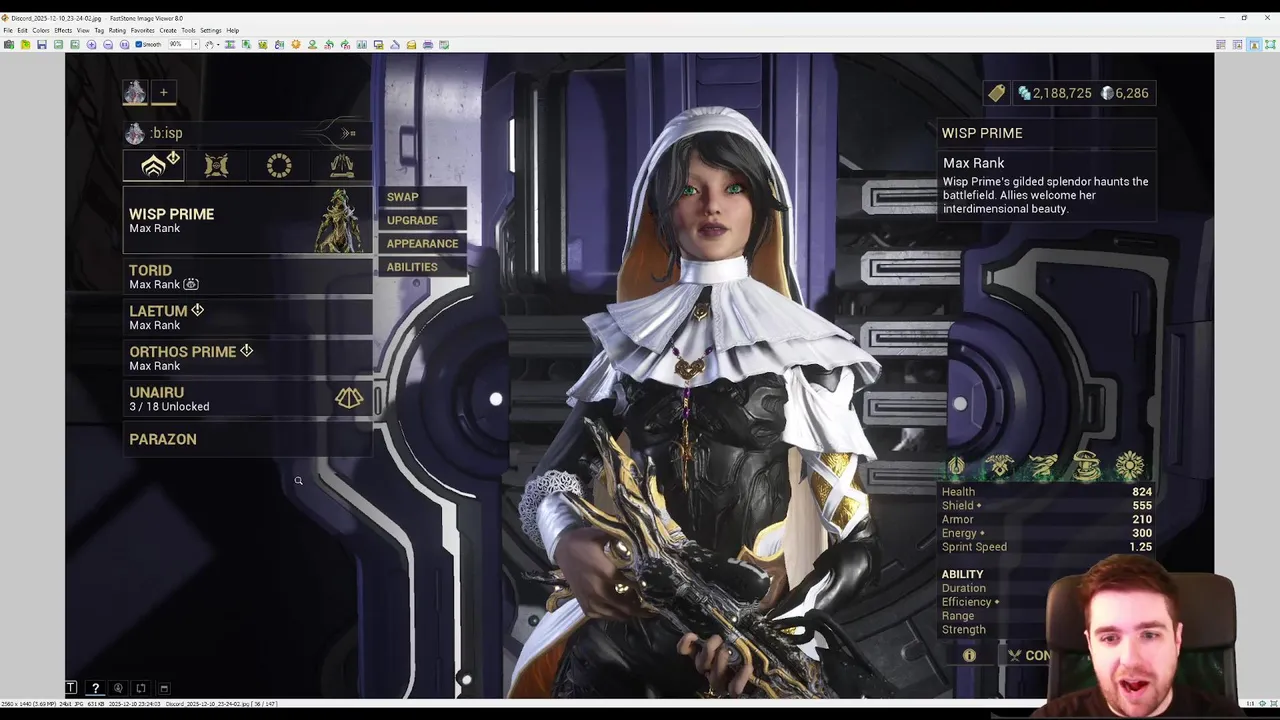This screenshot has height=720, width=1280.
Task: Click the open file folder toolbar icon
Action: click(25, 44)
